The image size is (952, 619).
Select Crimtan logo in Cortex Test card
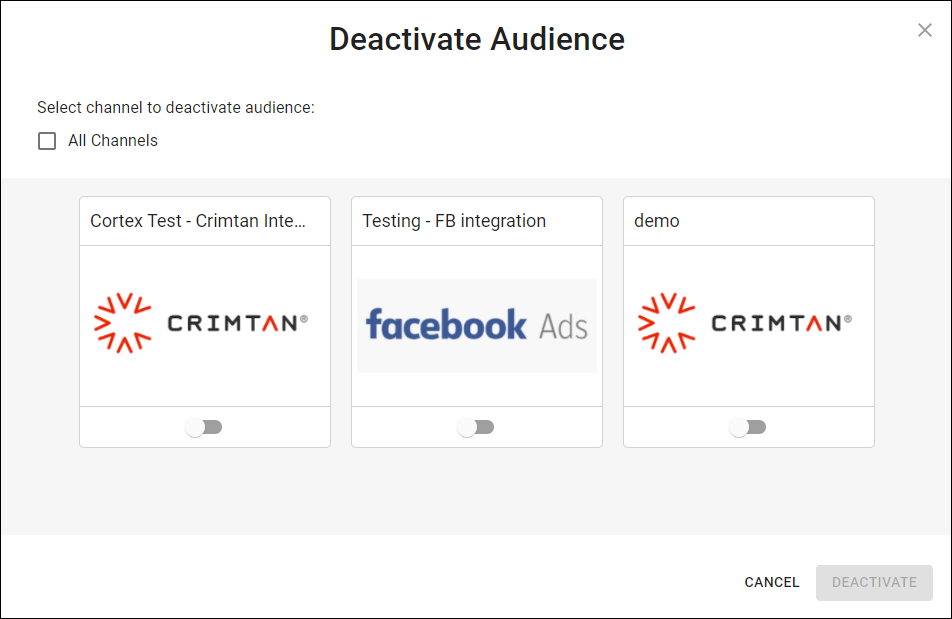pyautogui.click(x=201, y=323)
